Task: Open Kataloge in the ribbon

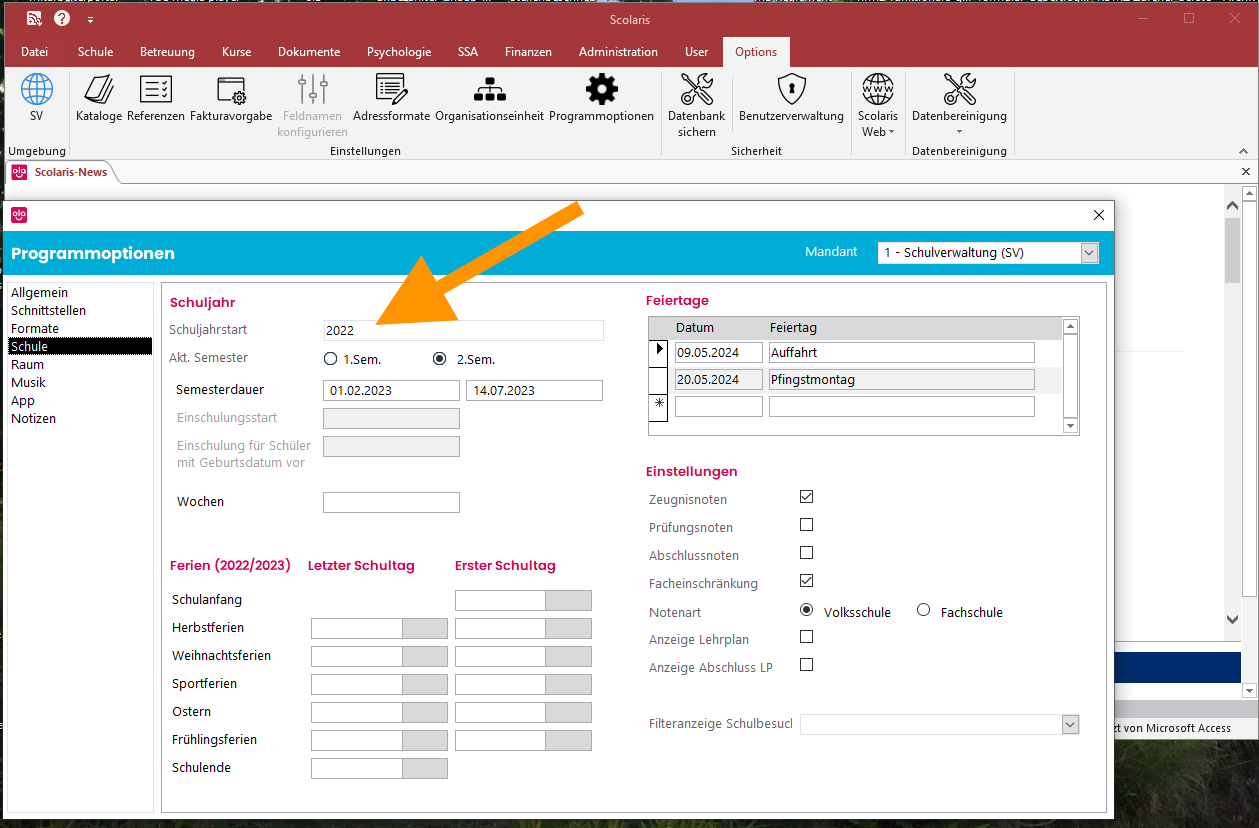Action: click(99, 98)
